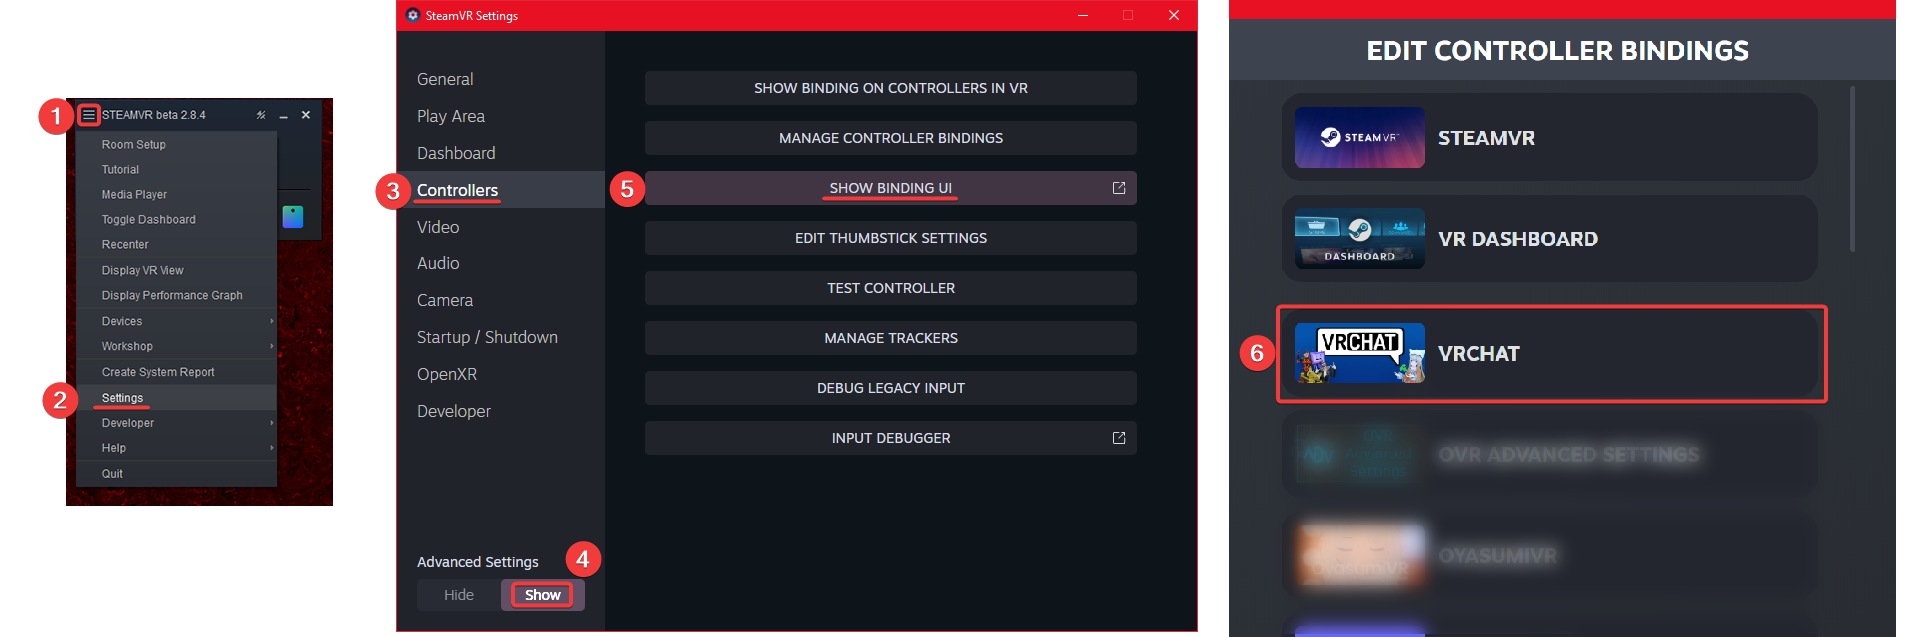Select the STEAMVR bindings entry
The image size is (1920, 637).
point(1550,137)
